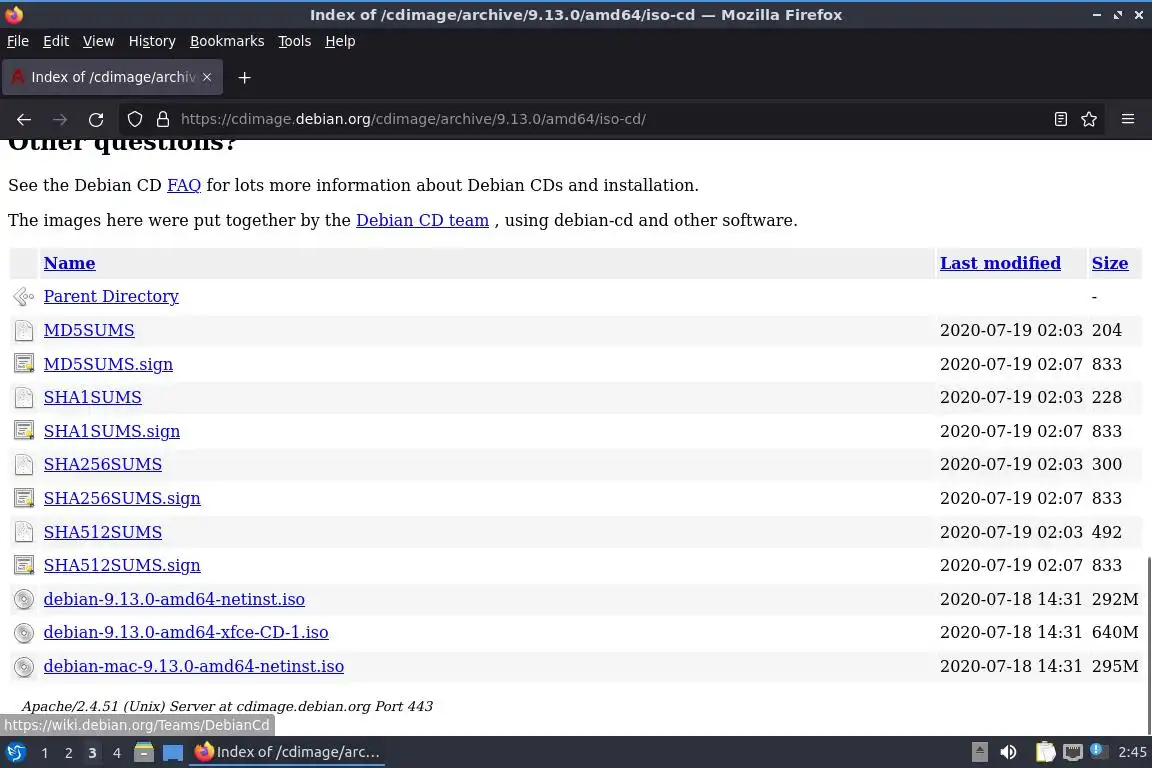Click the 292M size value
This screenshot has height=768, width=1152.
(x=1115, y=599)
